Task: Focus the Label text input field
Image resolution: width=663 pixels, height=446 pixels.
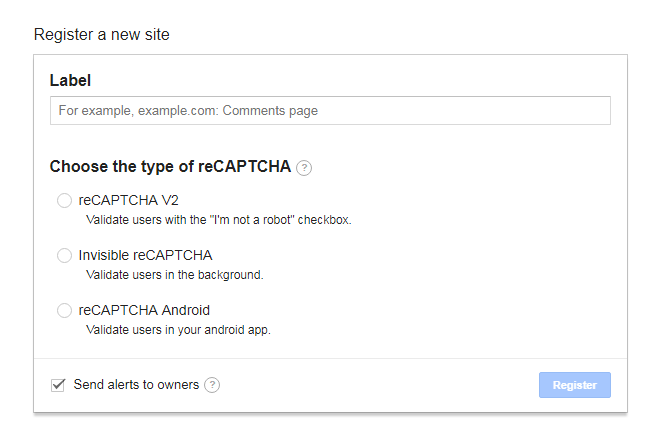Action: (330, 110)
